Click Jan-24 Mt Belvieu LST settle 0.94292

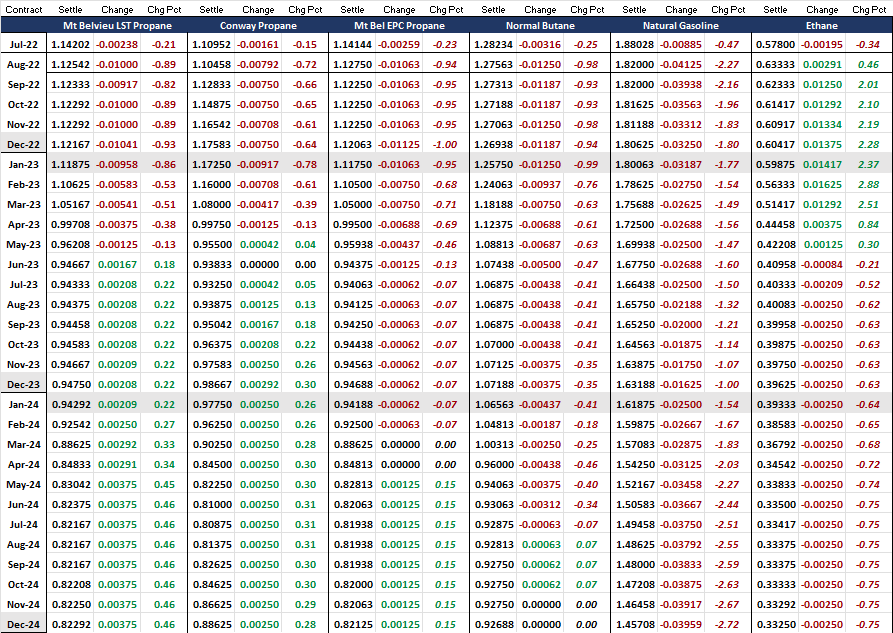(71, 405)
